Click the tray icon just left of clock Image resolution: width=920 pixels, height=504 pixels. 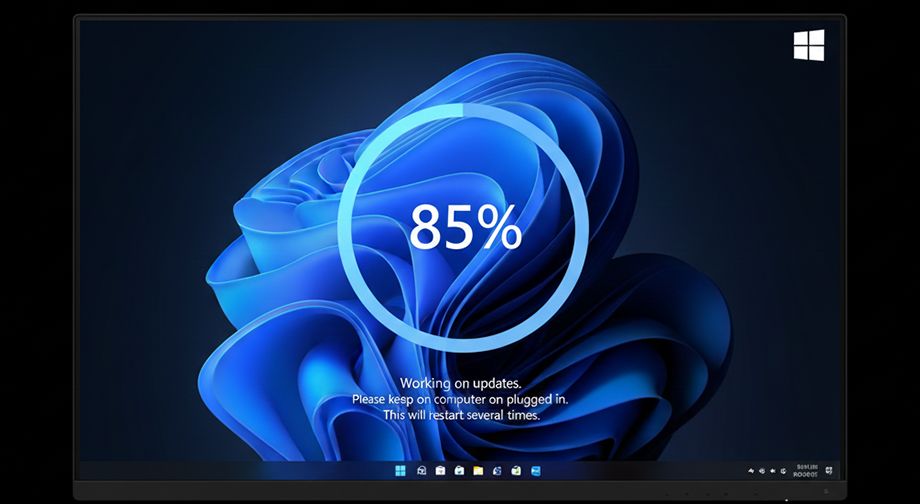[x=783, y=471]
